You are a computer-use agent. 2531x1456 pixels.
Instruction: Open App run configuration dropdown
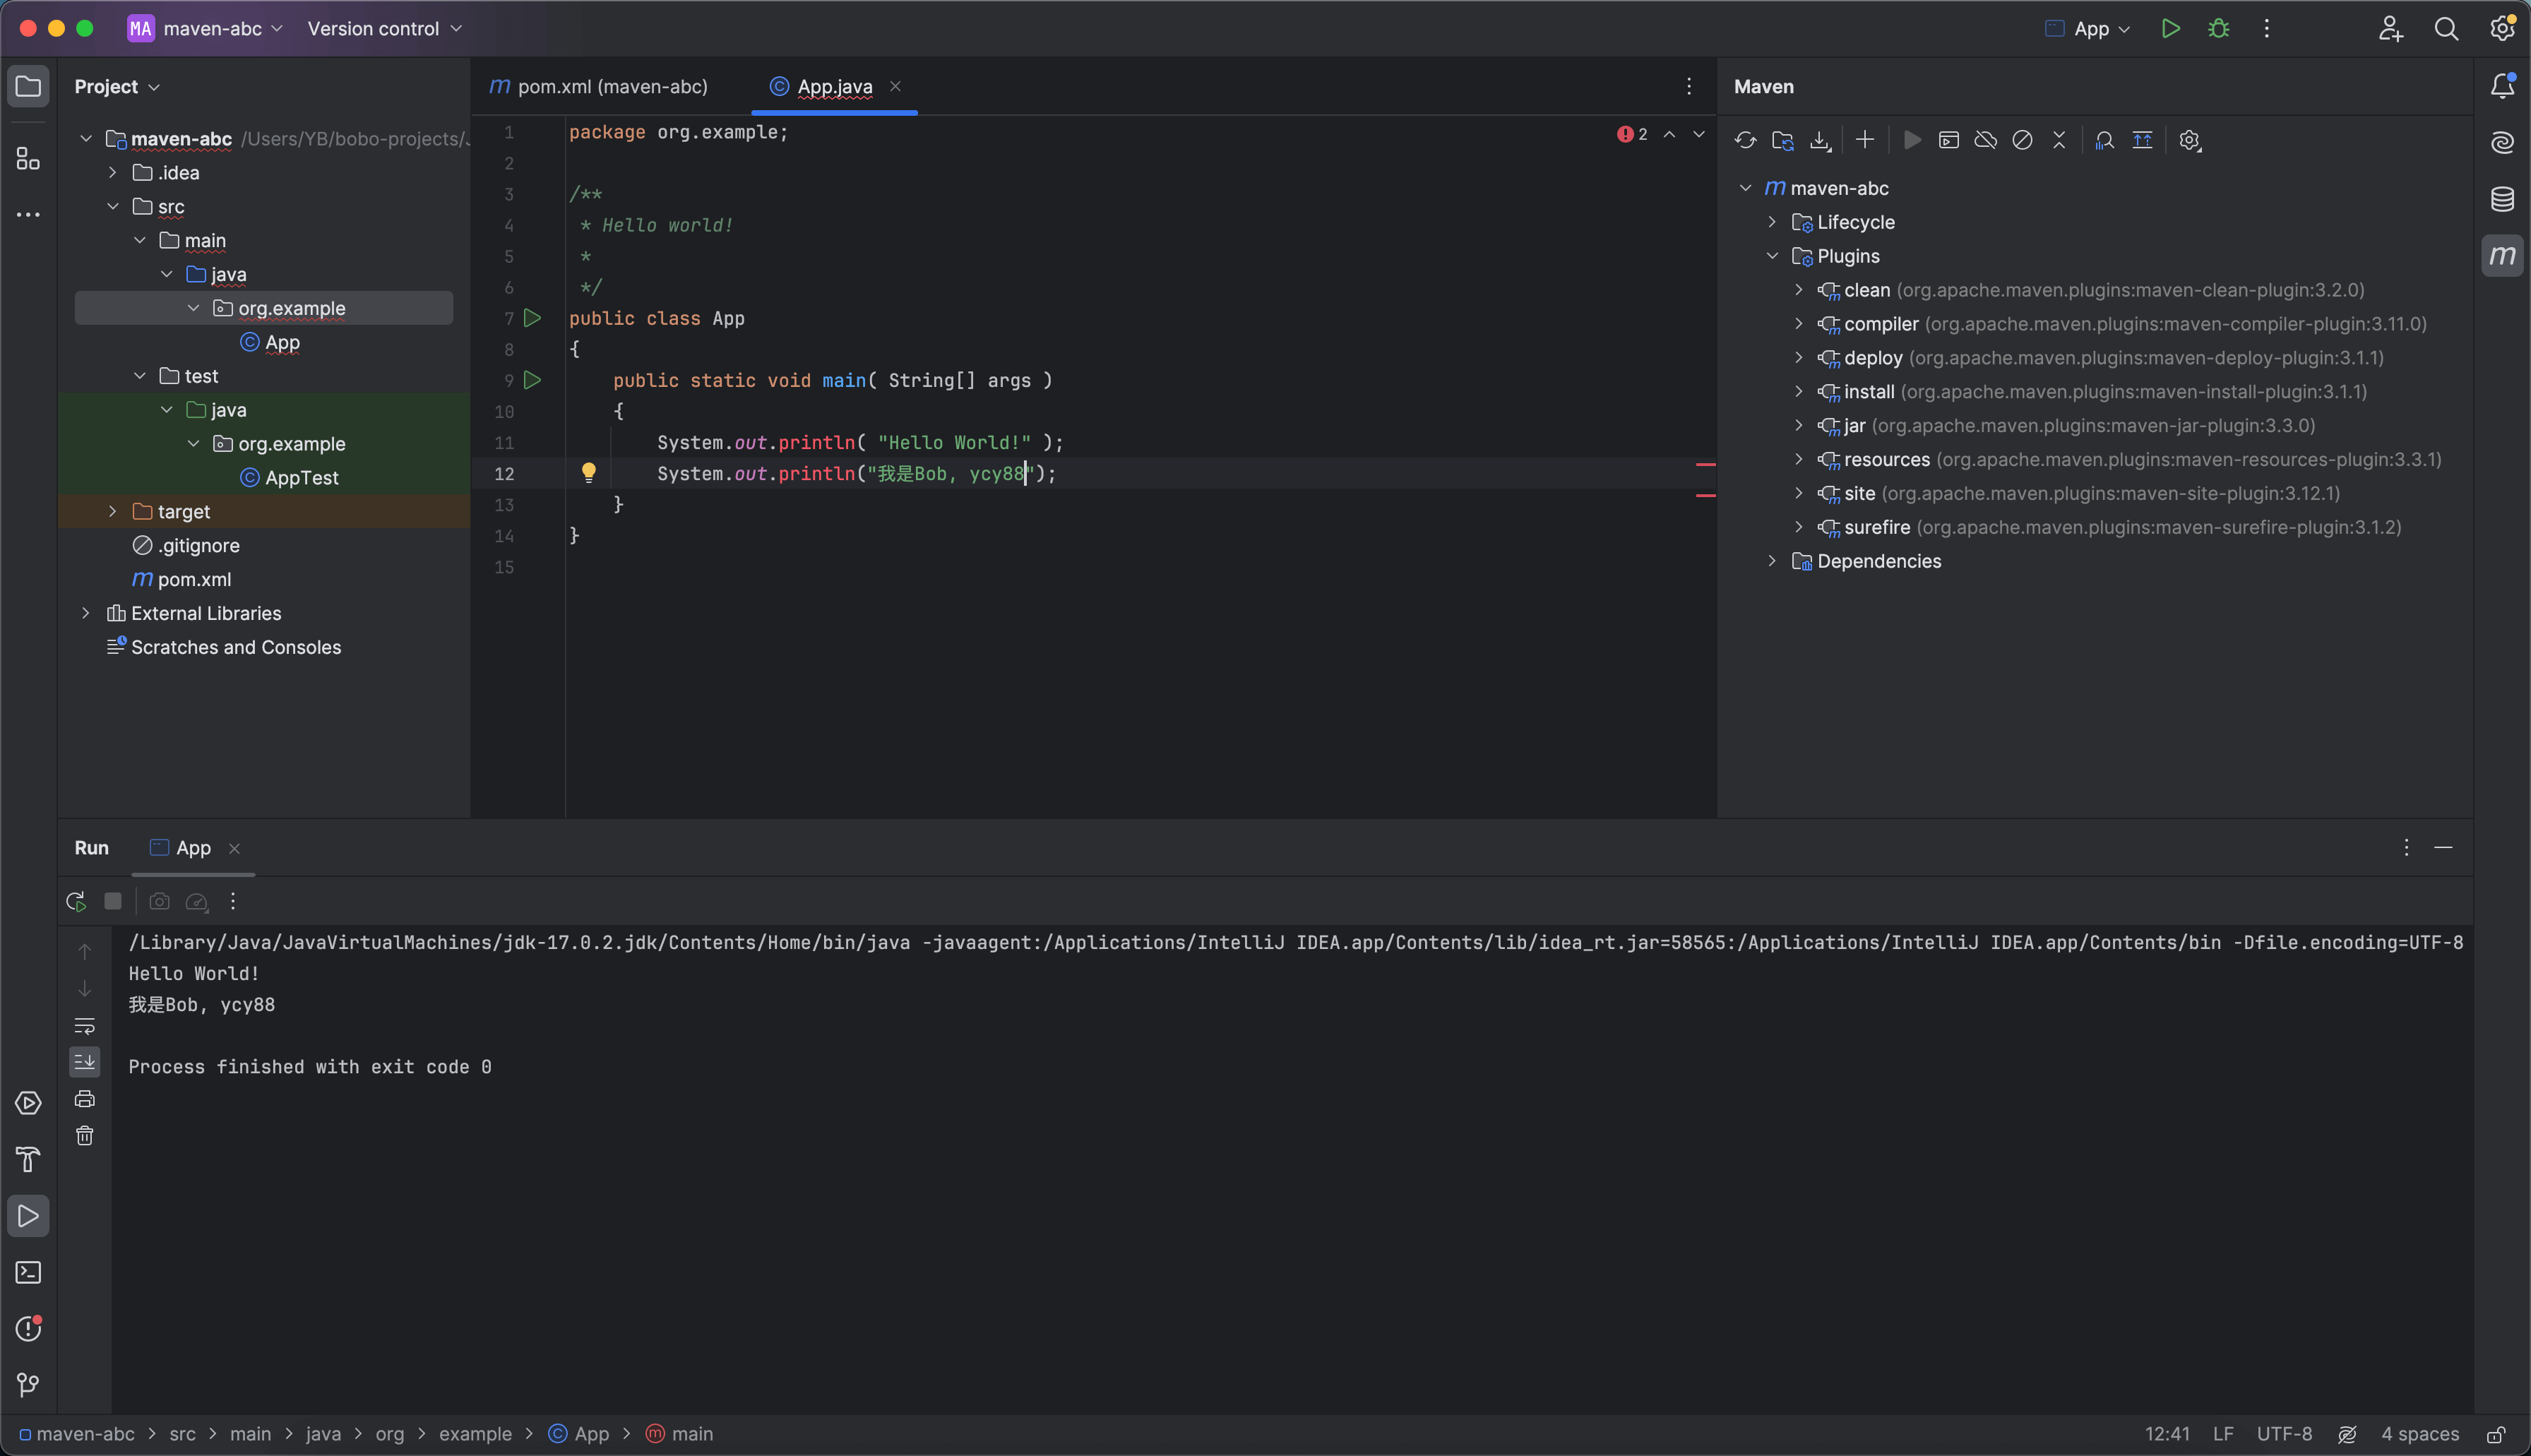pos(2088,29)
